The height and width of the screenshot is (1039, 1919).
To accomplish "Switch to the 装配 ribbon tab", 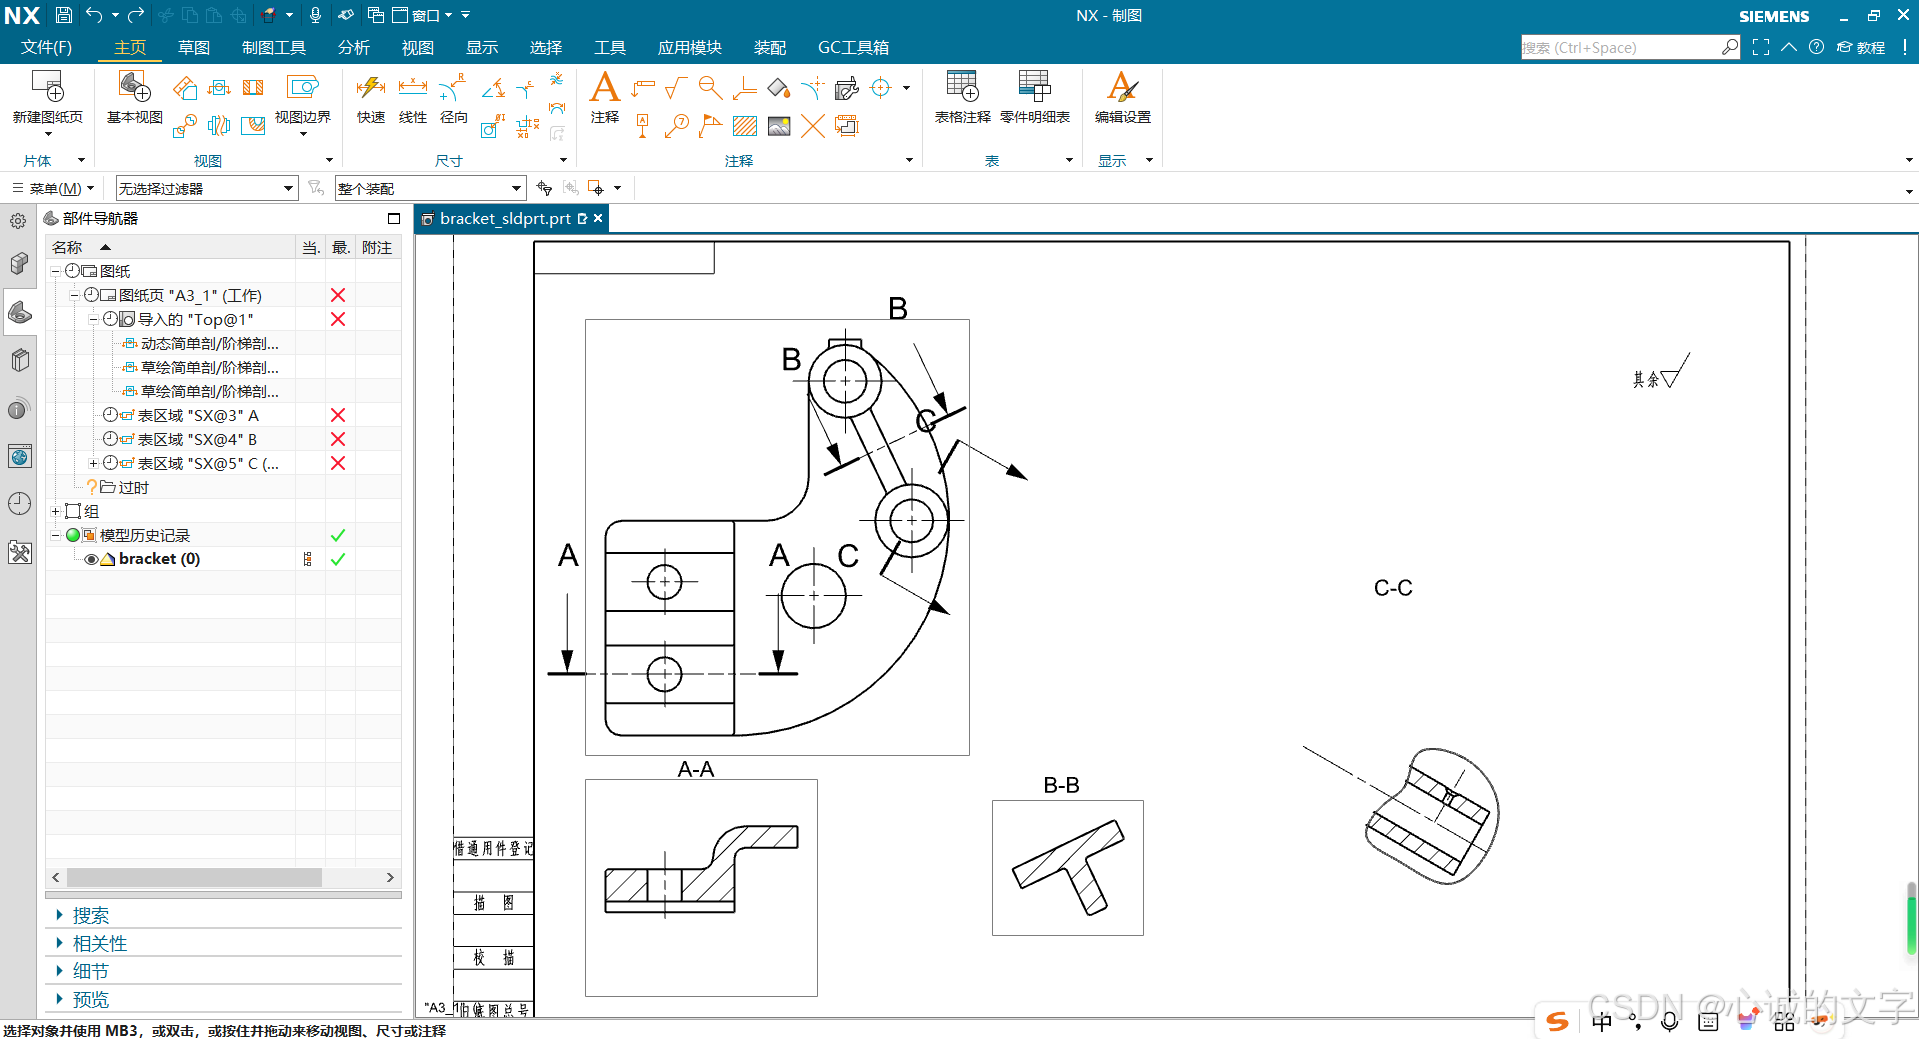I will (770, 47).
